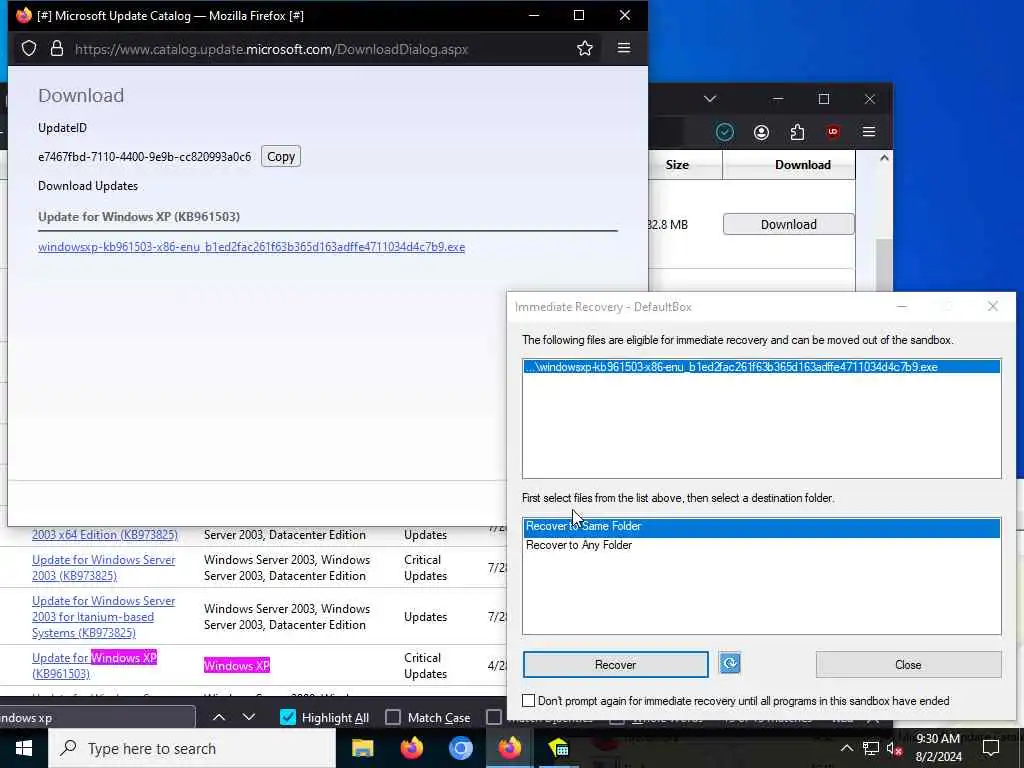Image resolution: width=1024 pixels, height=768 pixels.
Task: Open the main Firefox window's hamburger menu
Action: click(869, 132)
